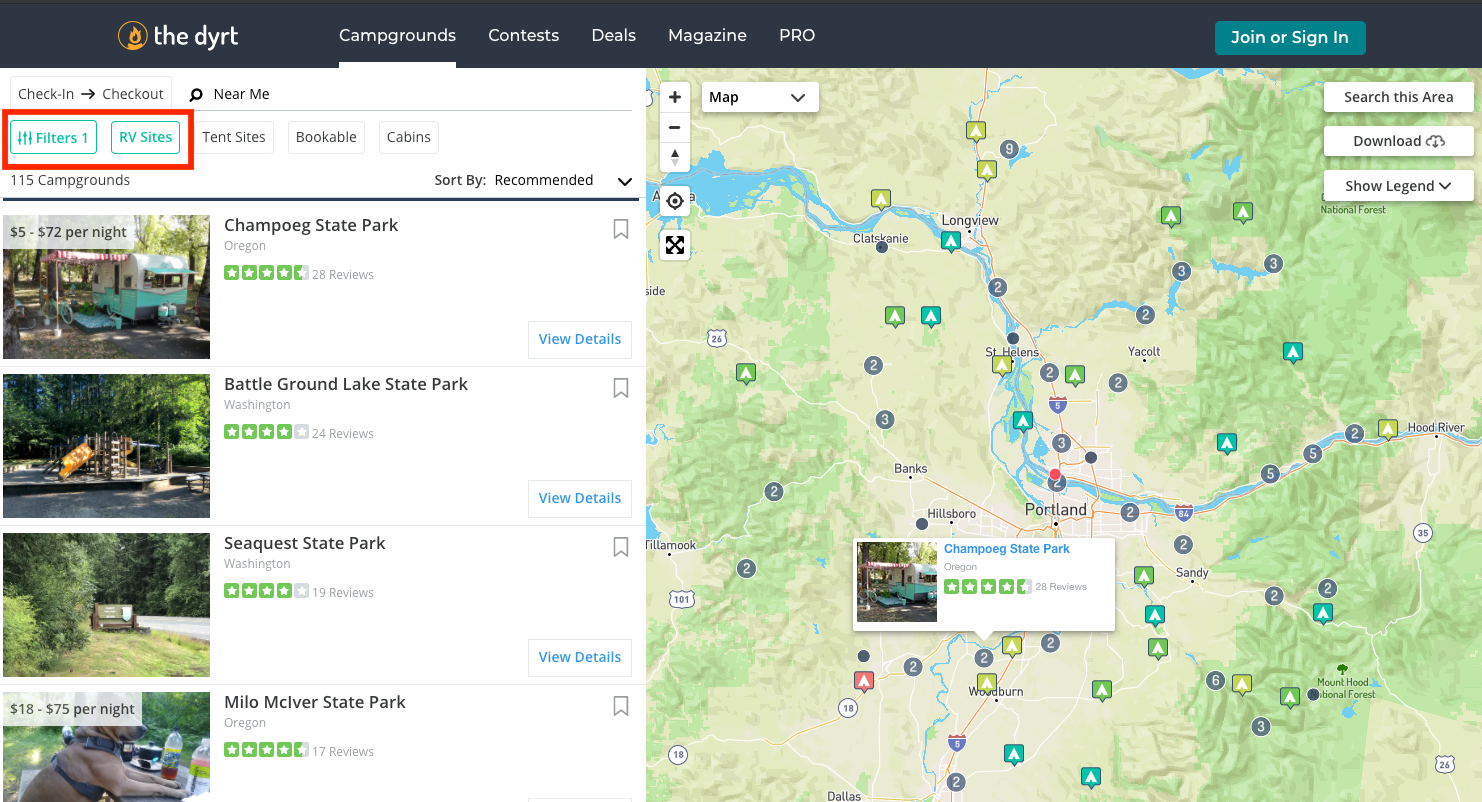Screen dimensions: 1482x802
Task: Click yellow-green tent marker near Hood River
Action: tap(1387, 429)
